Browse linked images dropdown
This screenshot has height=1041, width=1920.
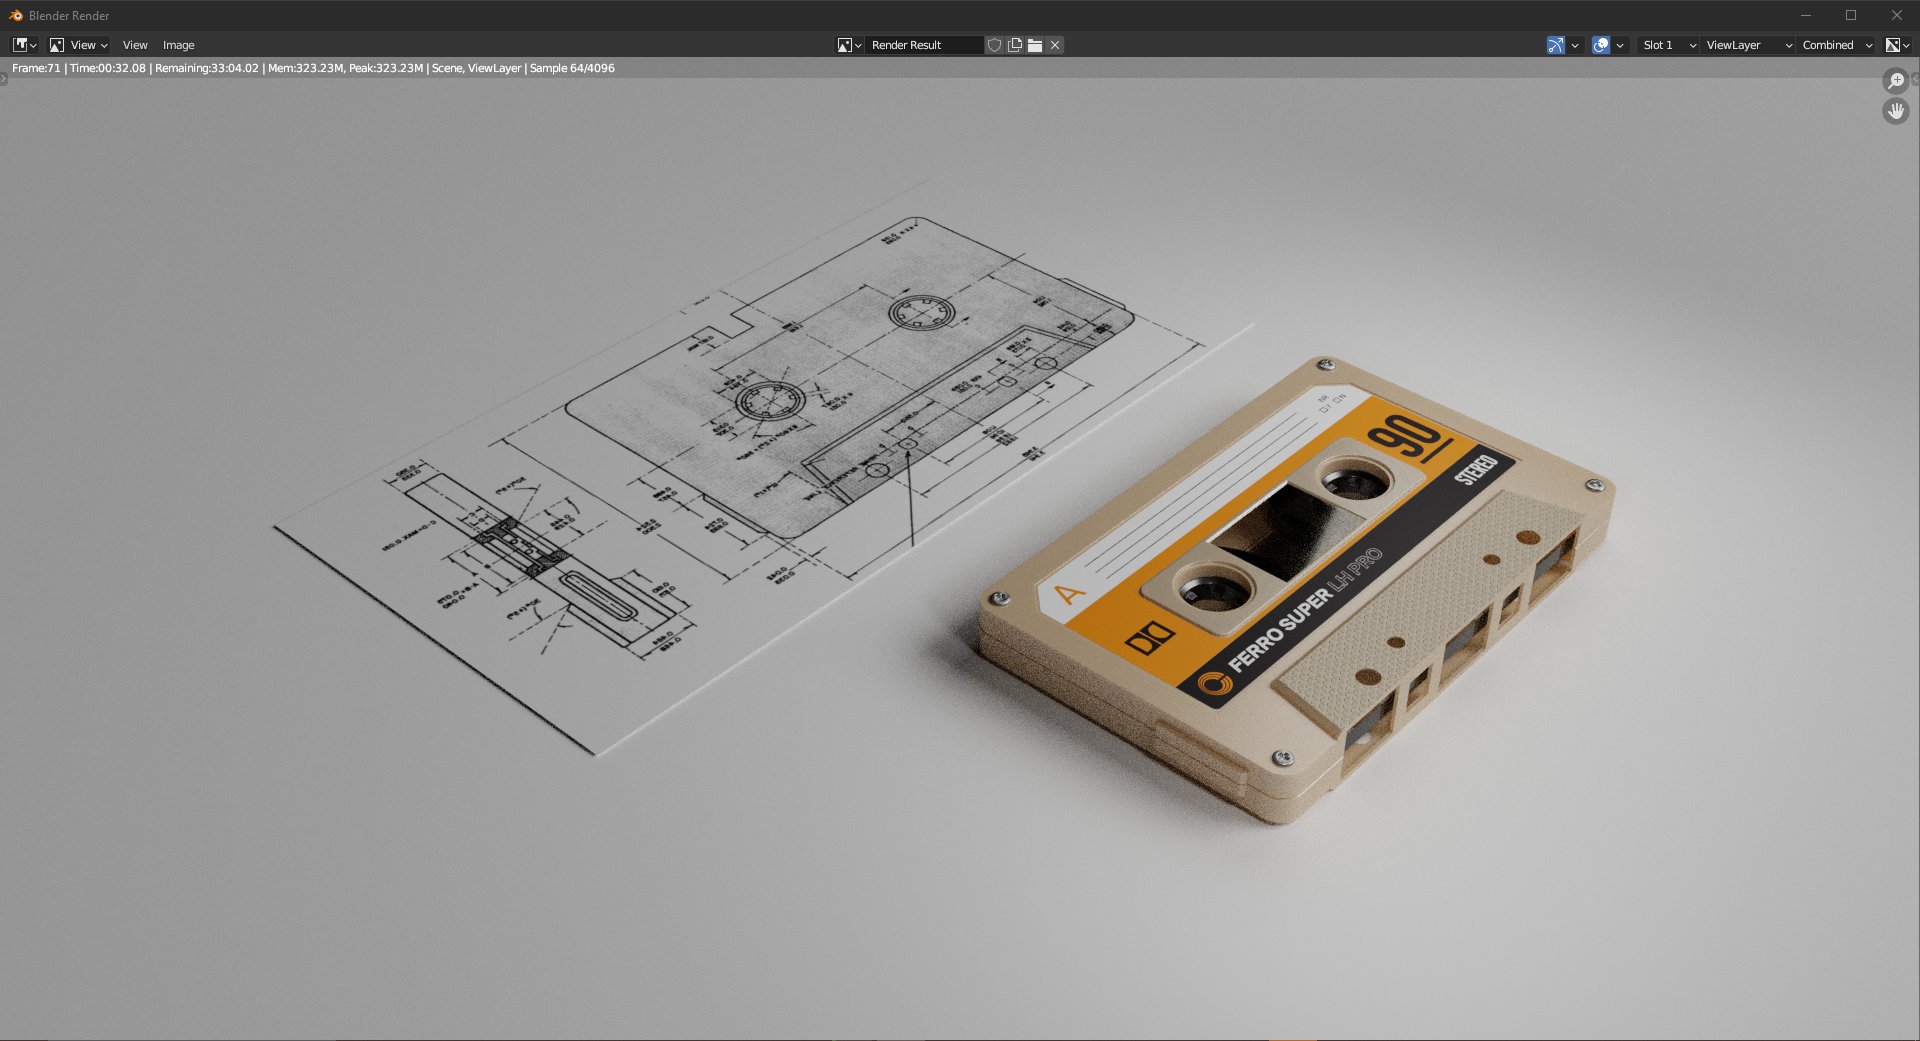(x=849, y=45)
